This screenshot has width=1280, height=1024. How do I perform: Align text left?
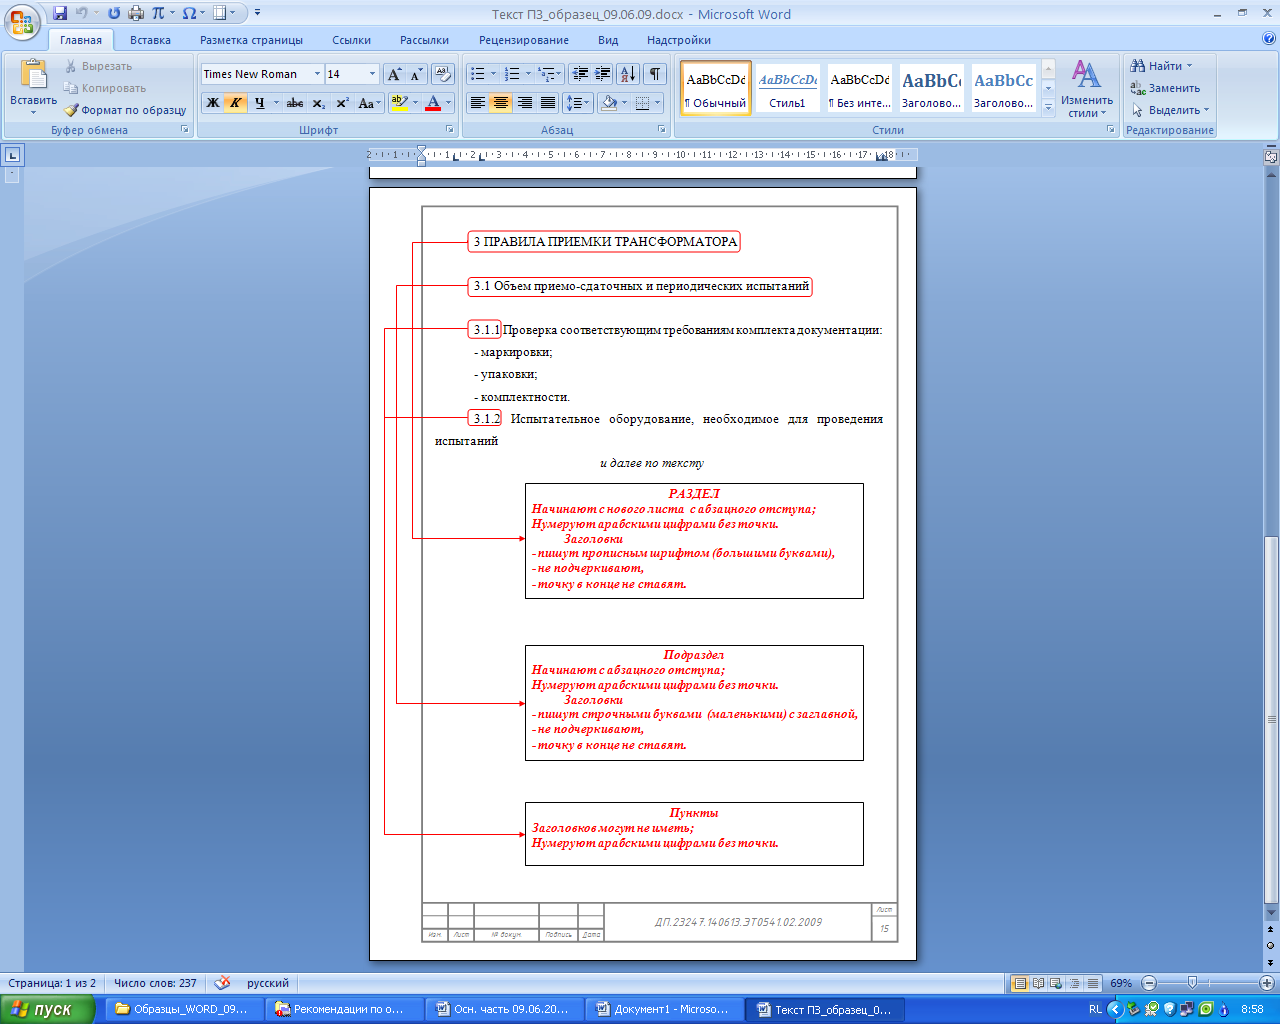tap(478, 103)
